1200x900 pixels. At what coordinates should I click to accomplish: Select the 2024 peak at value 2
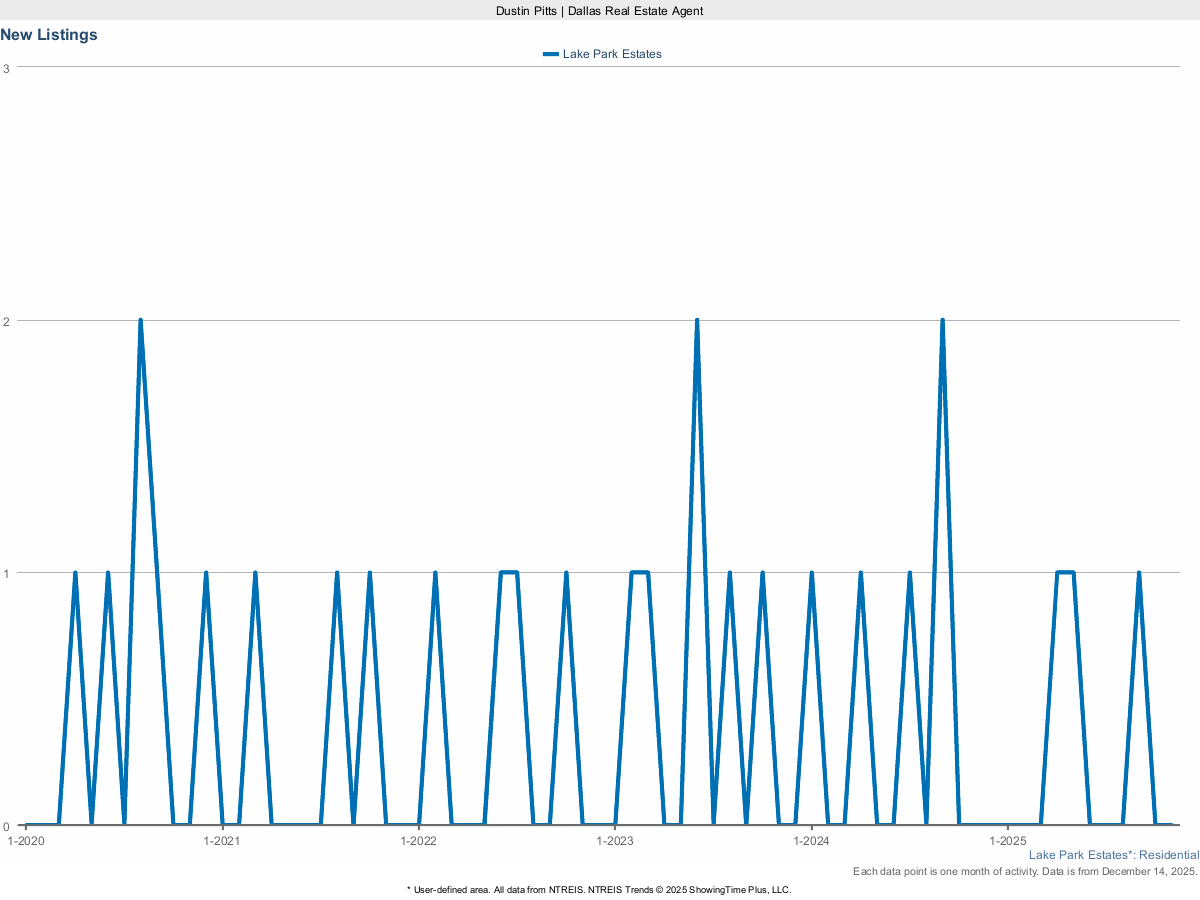(942, 321)
